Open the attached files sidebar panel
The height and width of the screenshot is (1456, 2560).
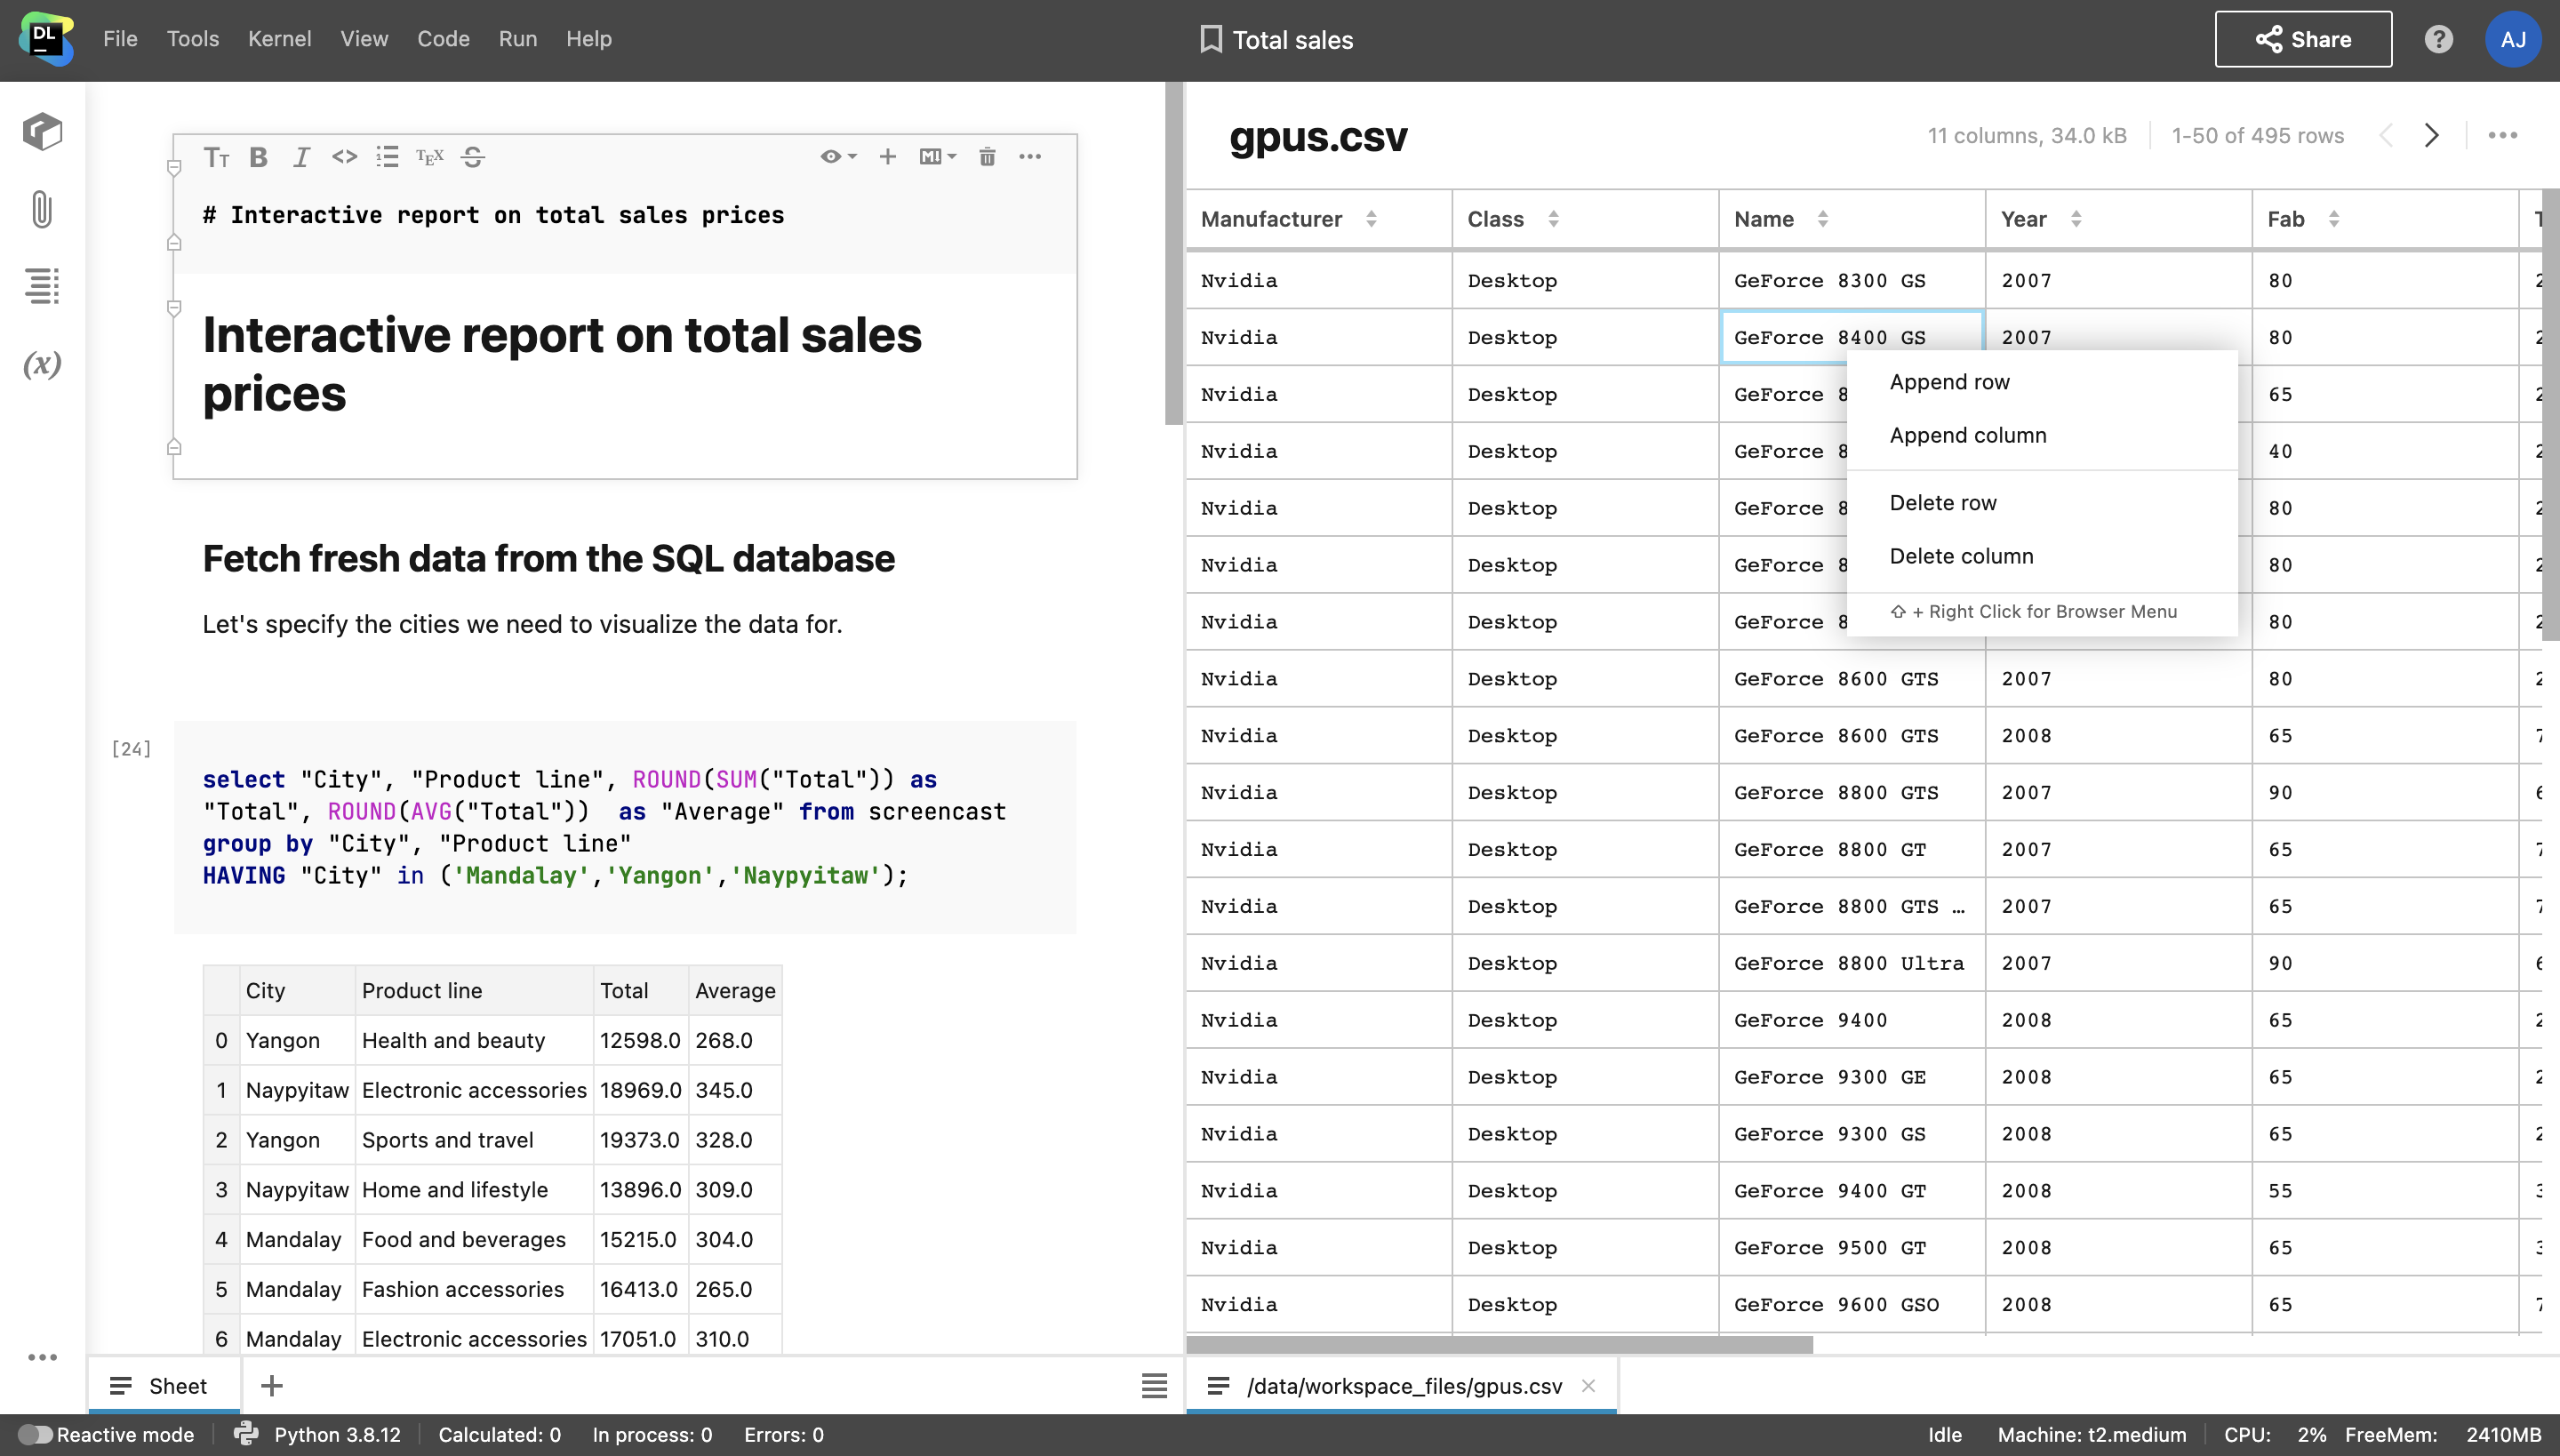coord(42,209)
